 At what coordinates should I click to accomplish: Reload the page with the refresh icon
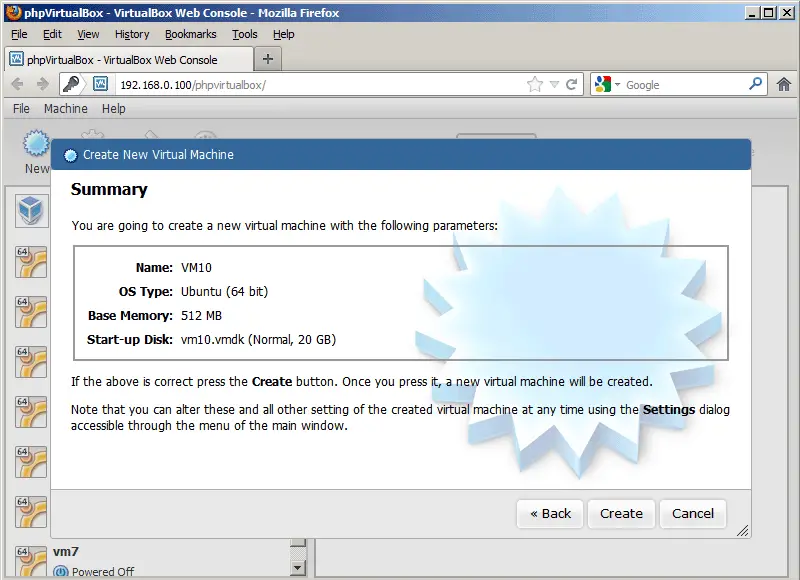click(x=571, y=84)
